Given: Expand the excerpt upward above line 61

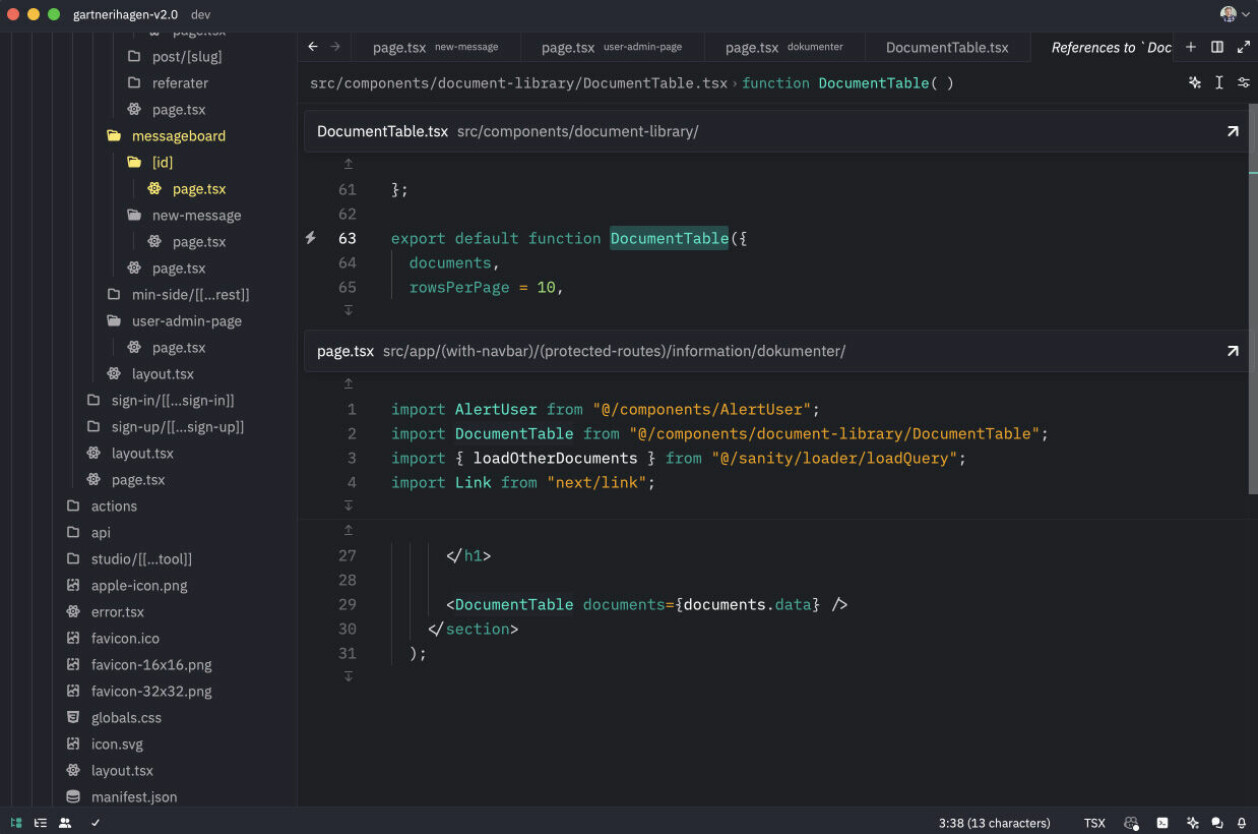Looking at the screenshot, I should [348, 164].
